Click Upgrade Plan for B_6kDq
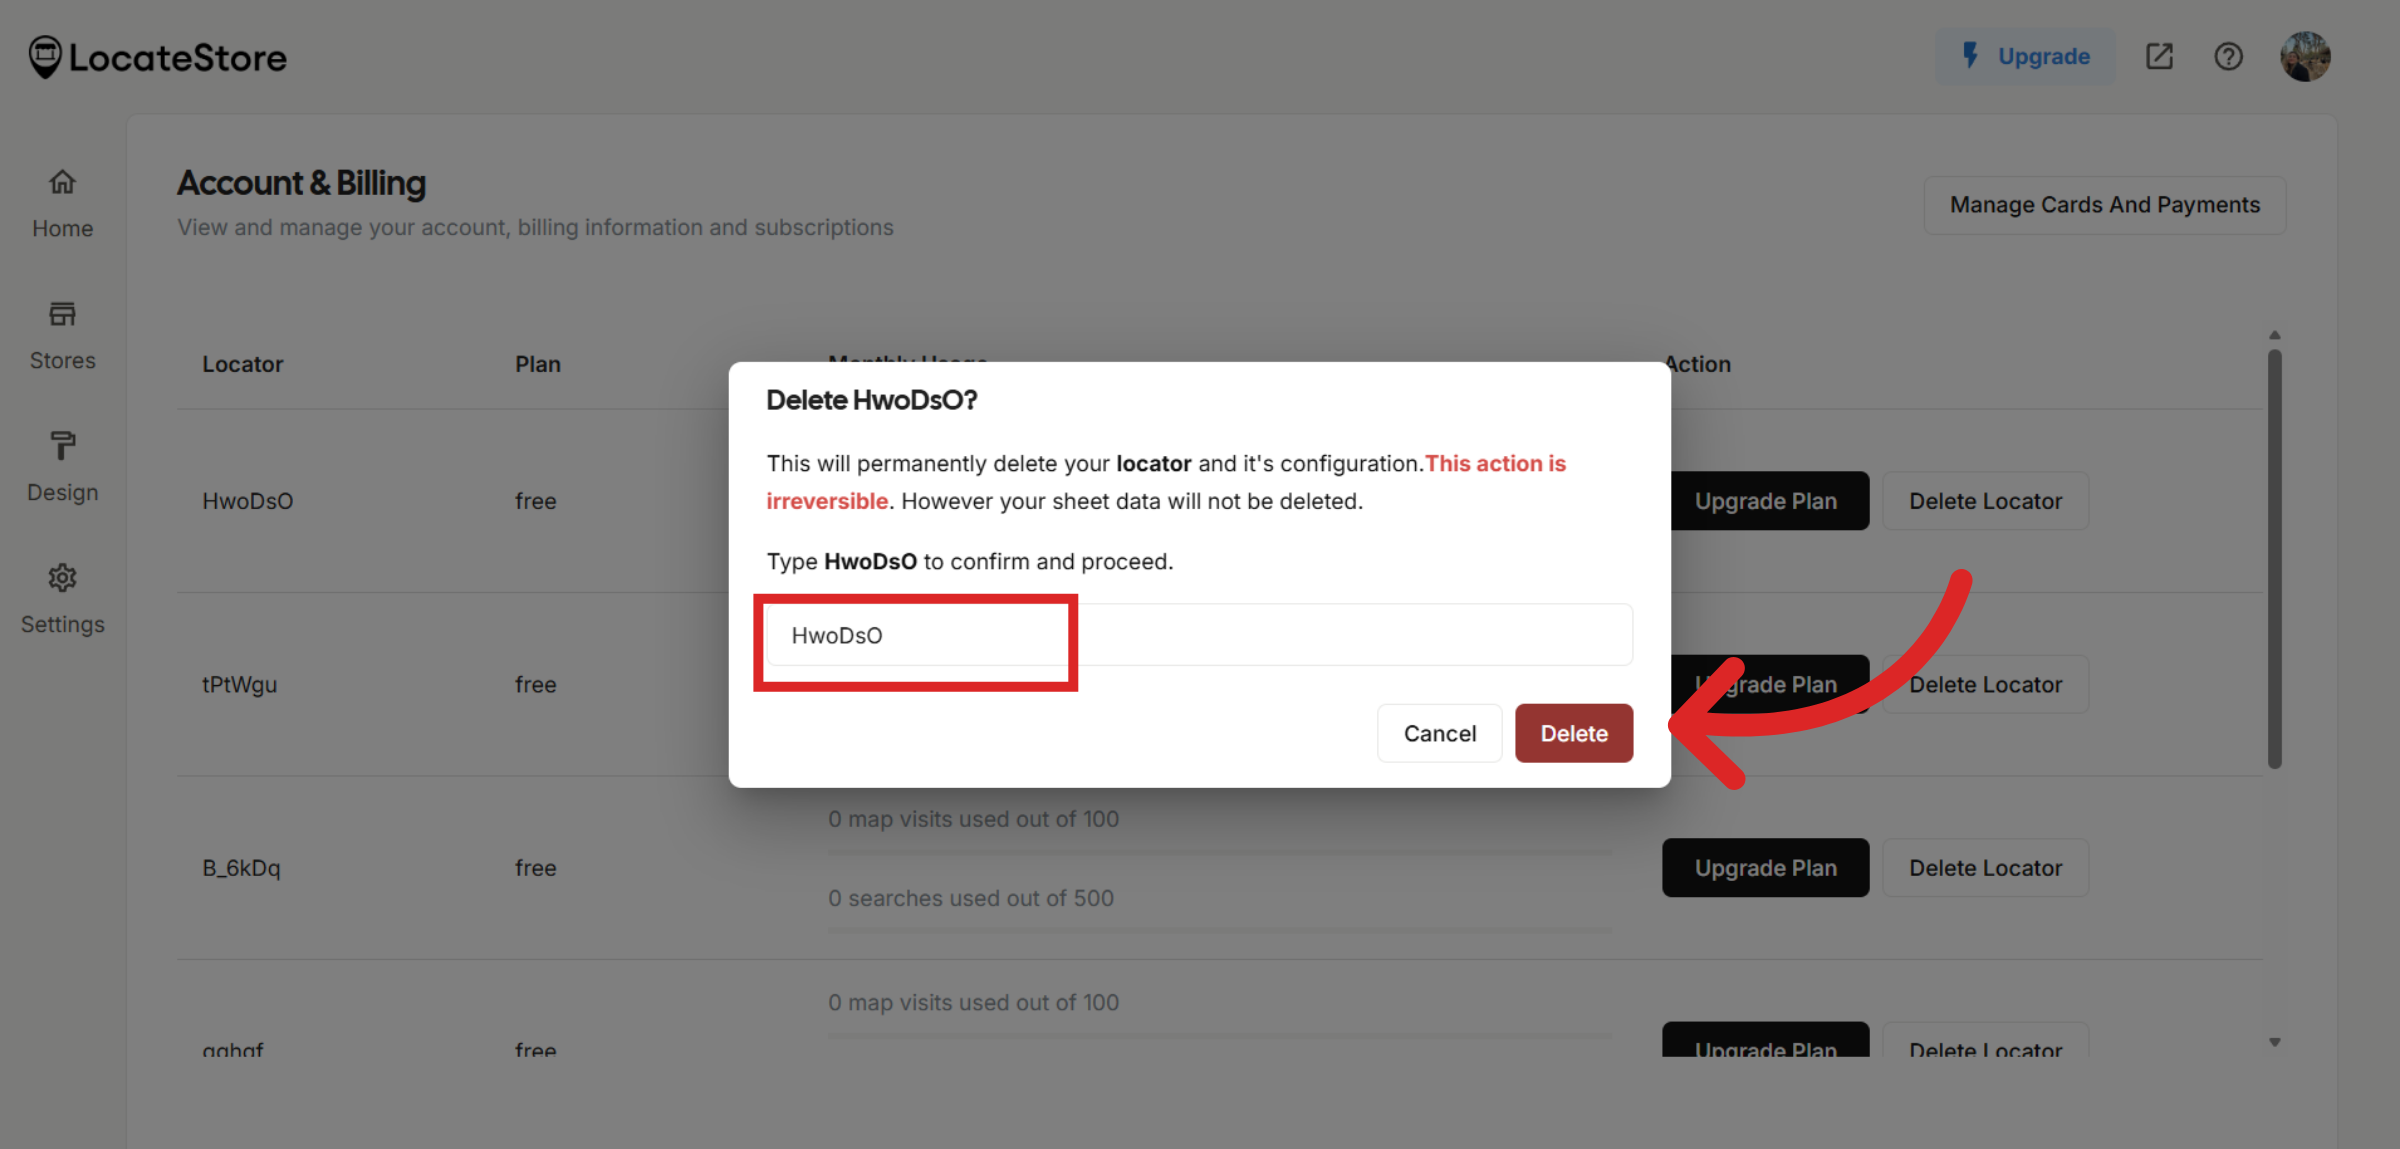Image resolution: width=2400 pixels, height=1149 pixels. click(x=1765, y=867)
